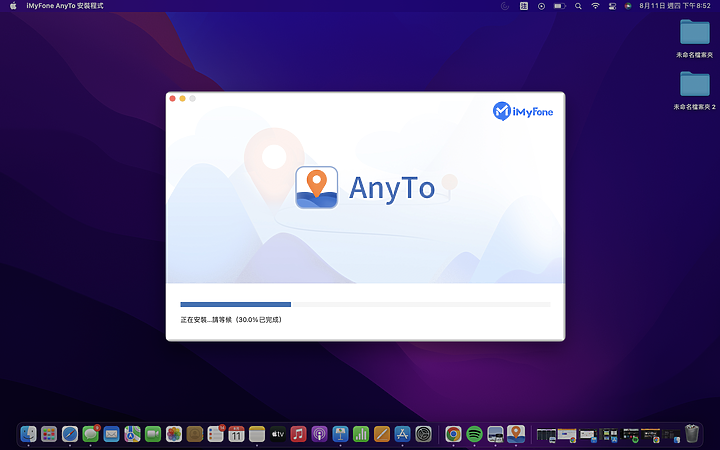
Task: Click the AnyTo installer icon in dock
Action: 516,433
